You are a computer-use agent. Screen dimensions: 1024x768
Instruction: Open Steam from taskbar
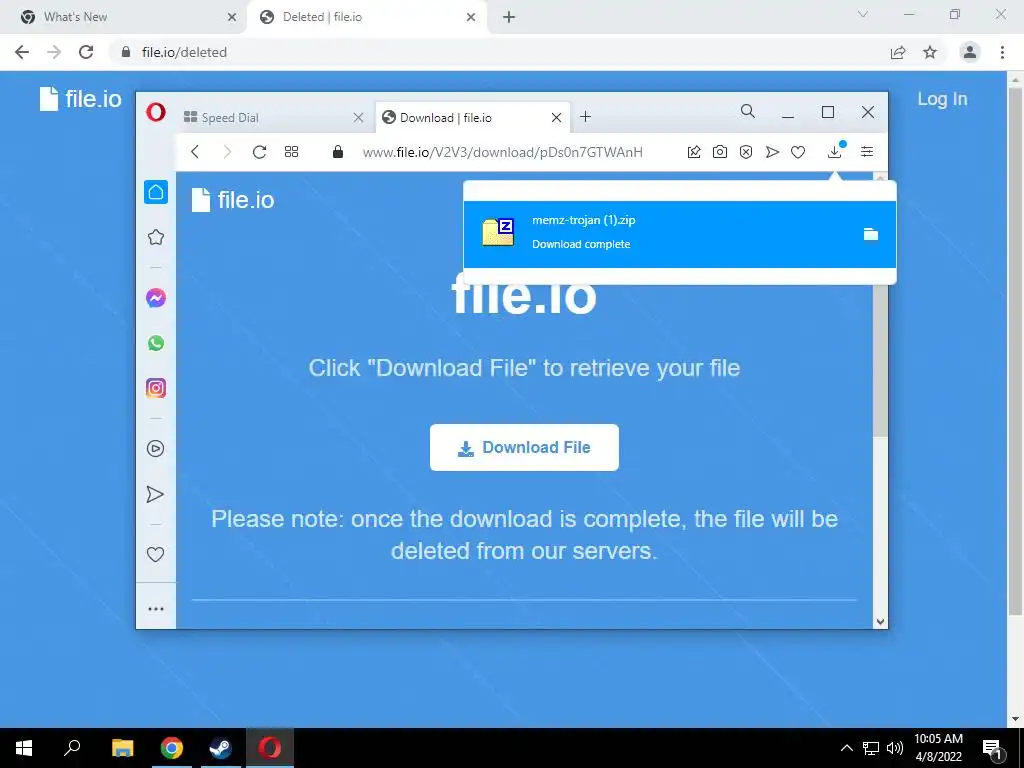point(220,748)
